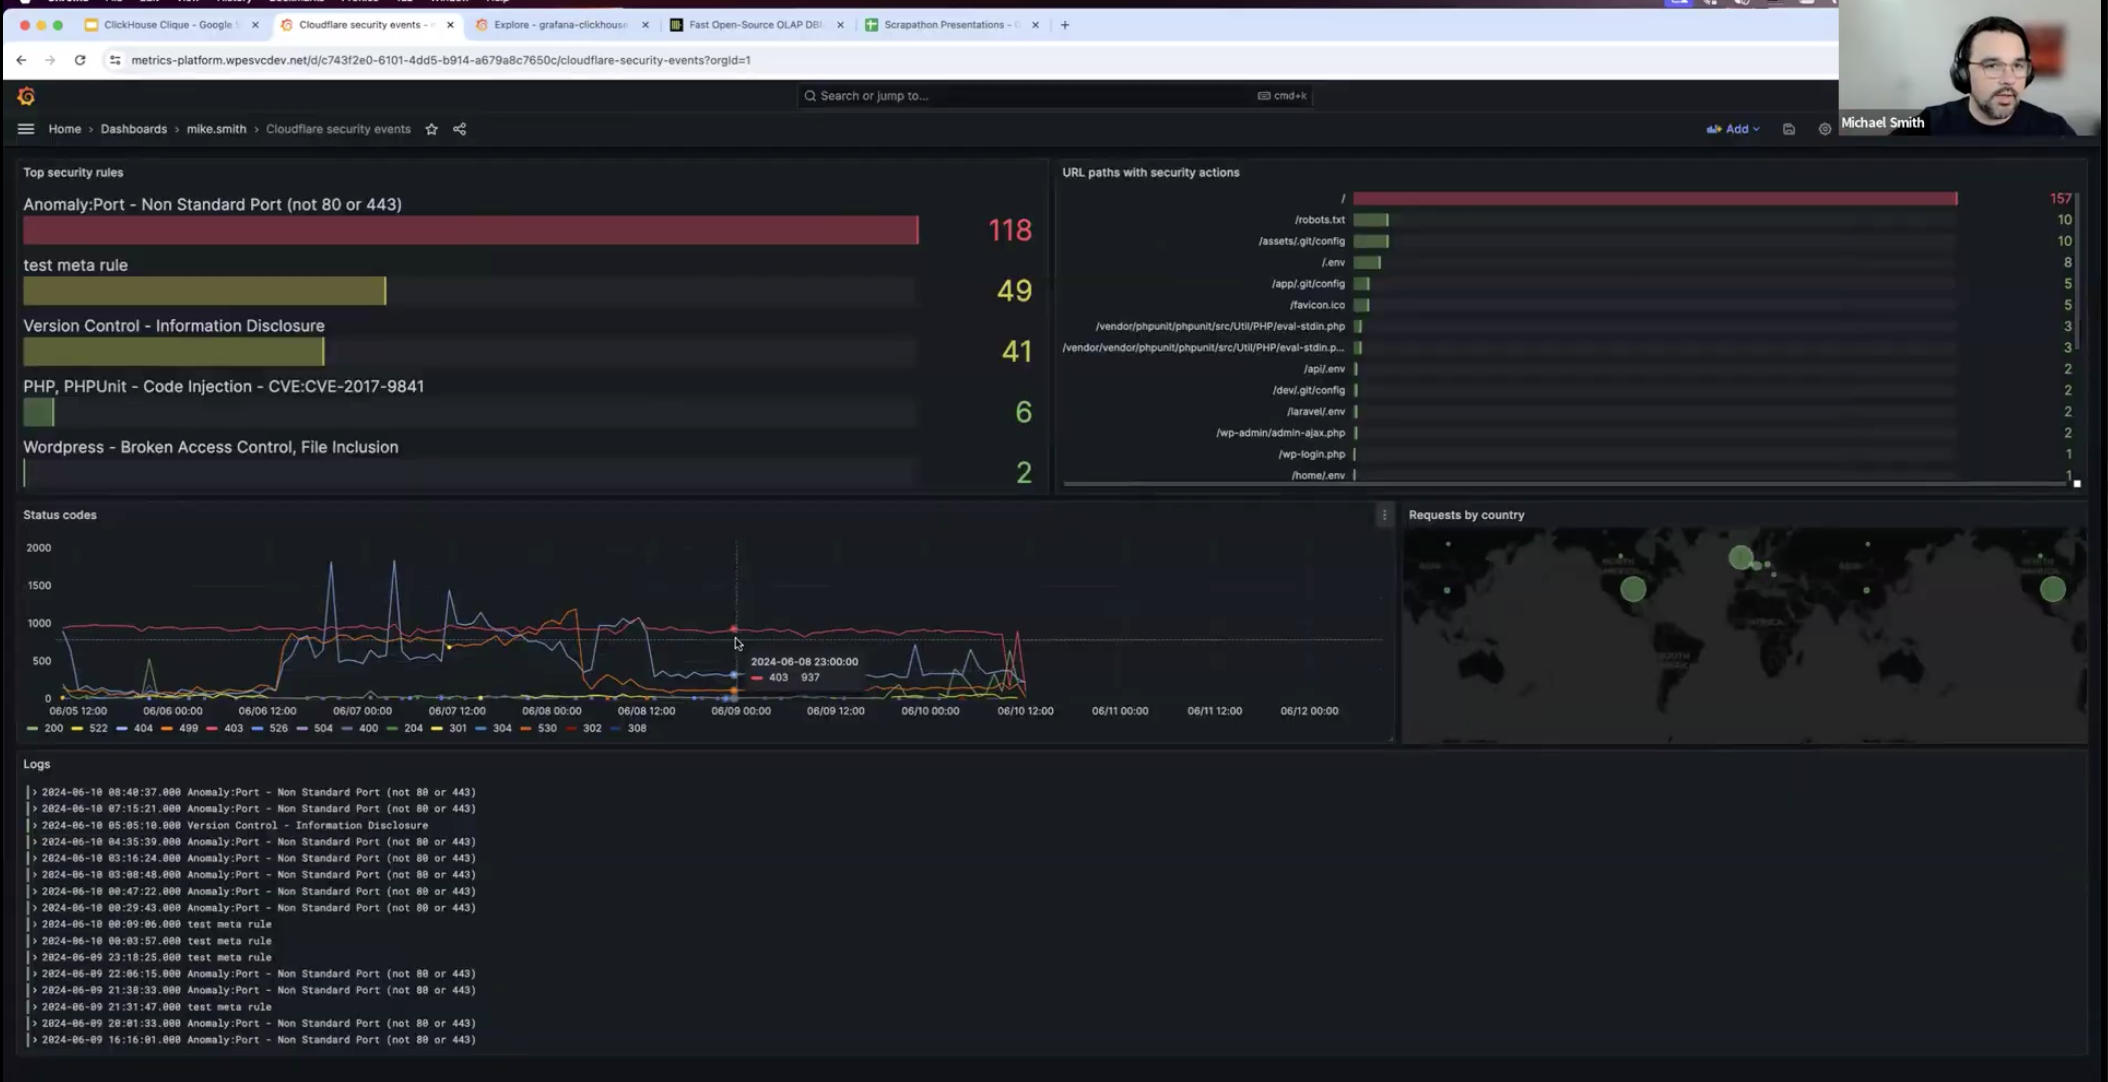Screen dimensions: 2108x1082
Task: Open Status codes panel kebab menu
Action: point(1384,515)
